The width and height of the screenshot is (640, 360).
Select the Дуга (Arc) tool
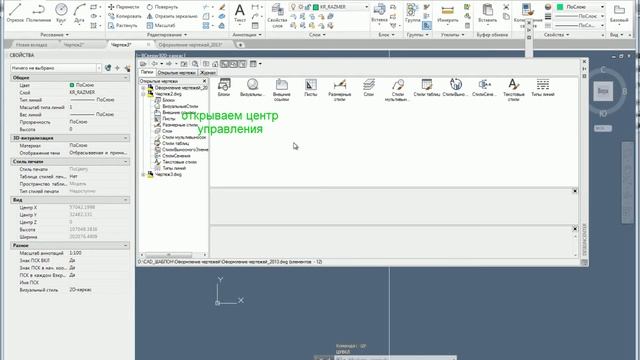(x=79, y=12)
